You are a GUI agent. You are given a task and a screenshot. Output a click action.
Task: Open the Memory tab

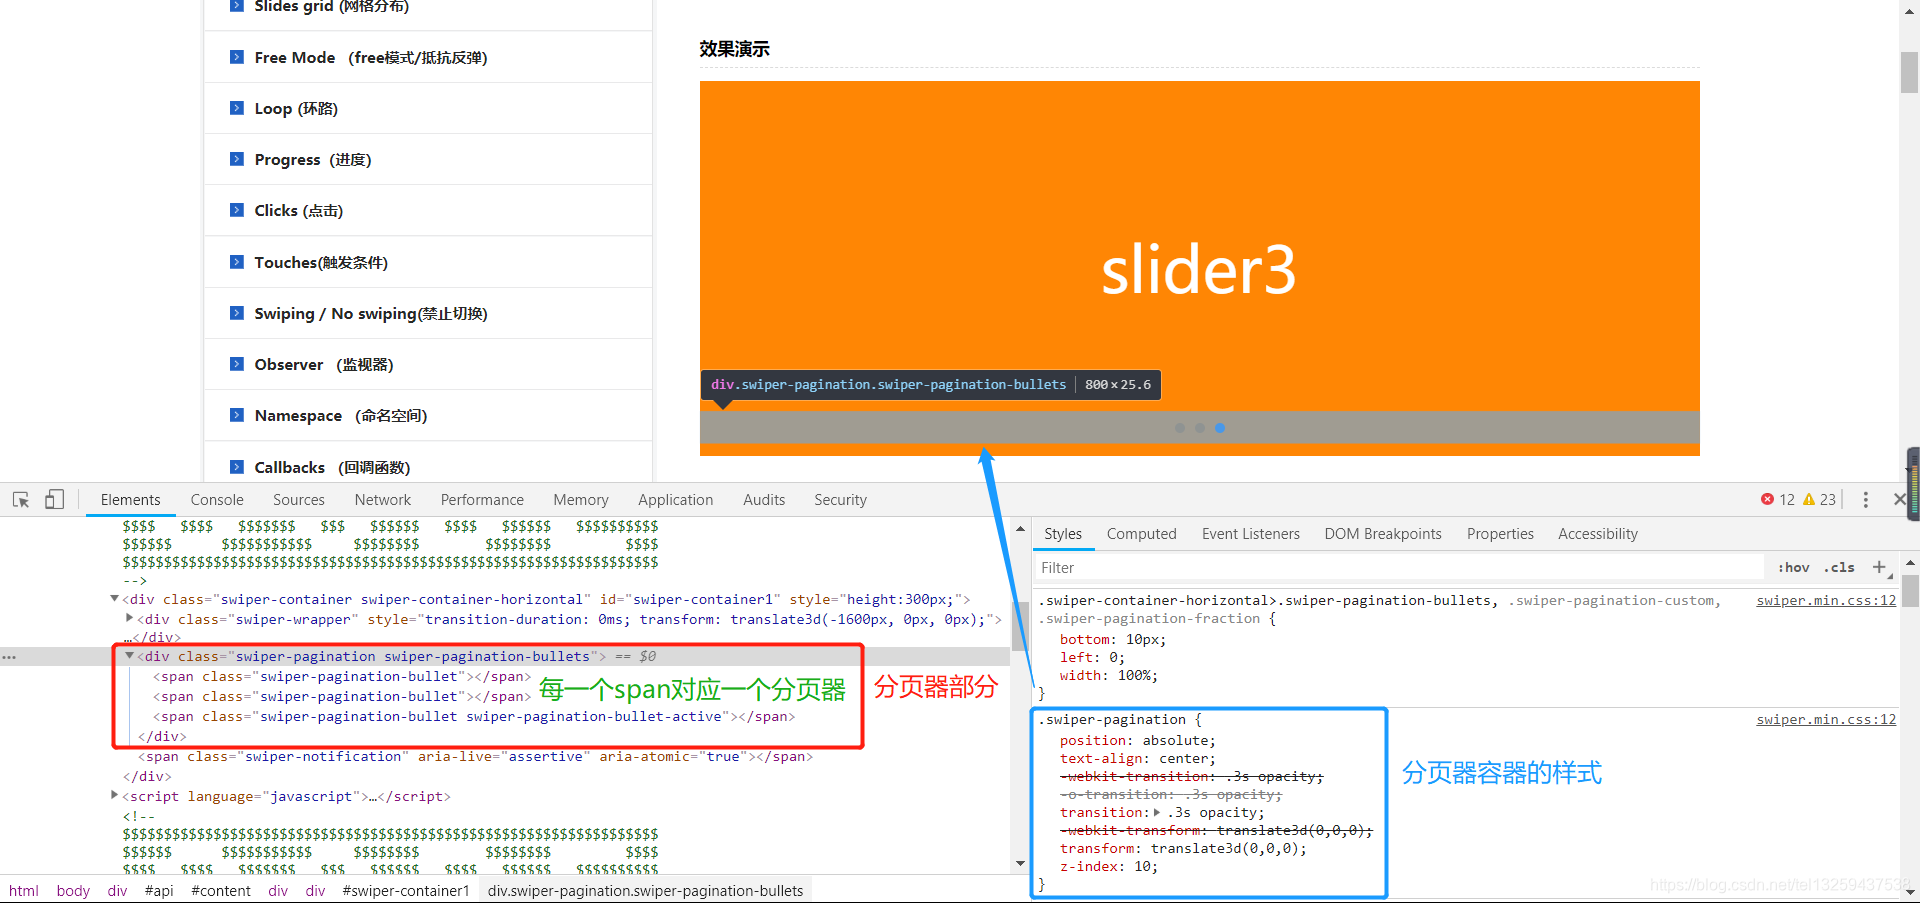[x=581, y=499]
